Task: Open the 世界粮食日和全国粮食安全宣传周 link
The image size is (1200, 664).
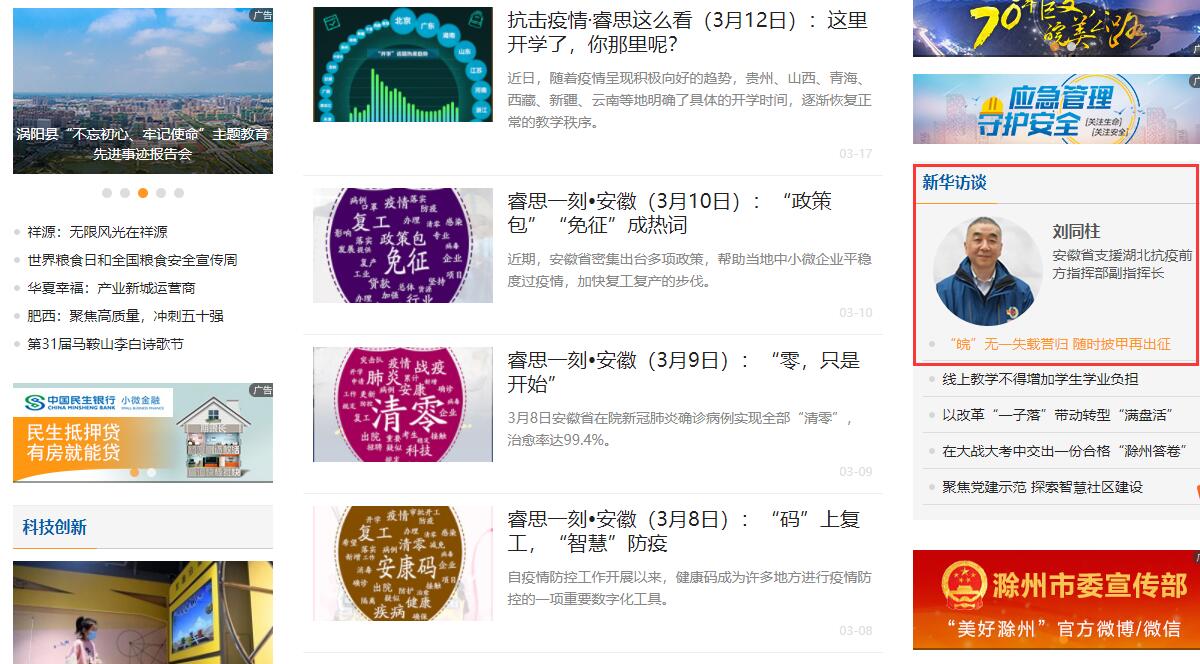Action: click(x=133, y=260)
